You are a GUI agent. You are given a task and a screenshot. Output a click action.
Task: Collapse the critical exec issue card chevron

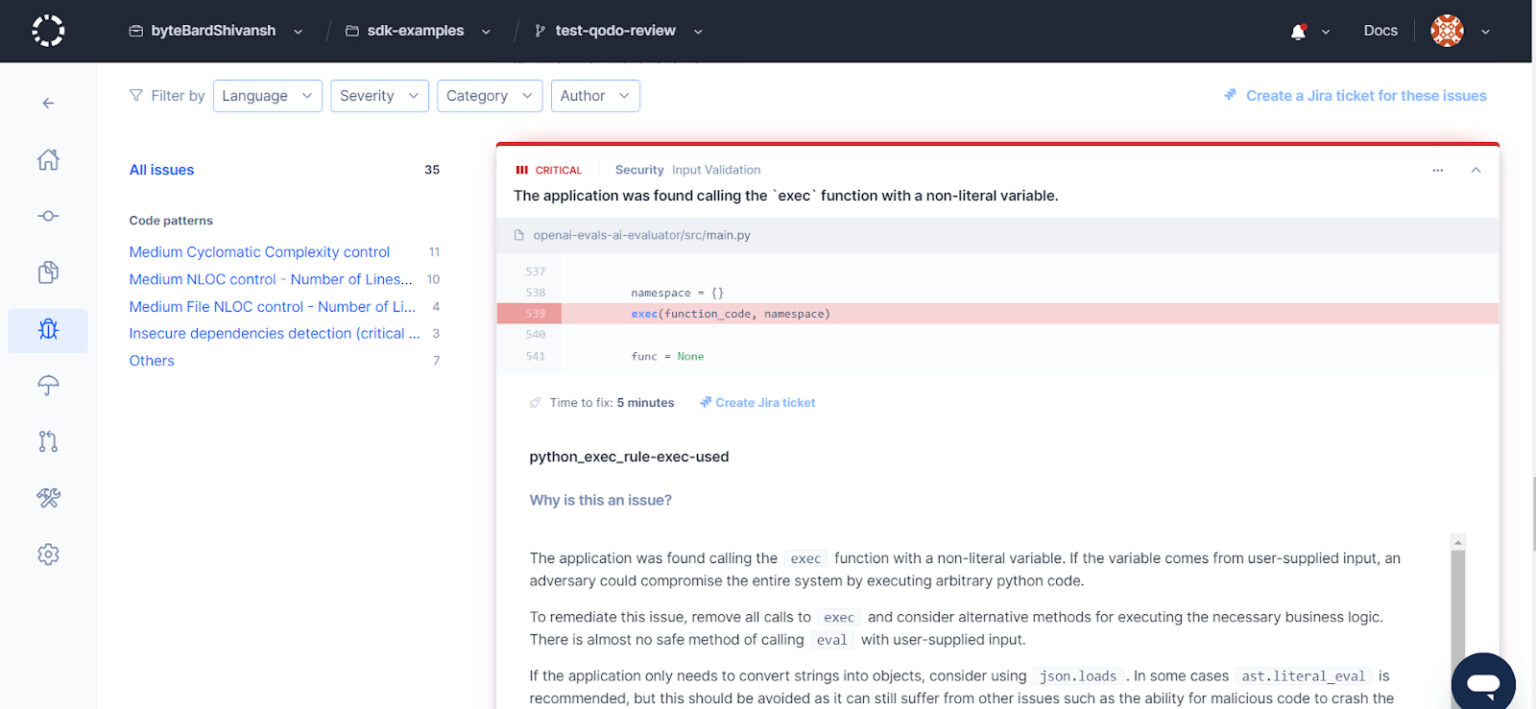pos(1476,170)
